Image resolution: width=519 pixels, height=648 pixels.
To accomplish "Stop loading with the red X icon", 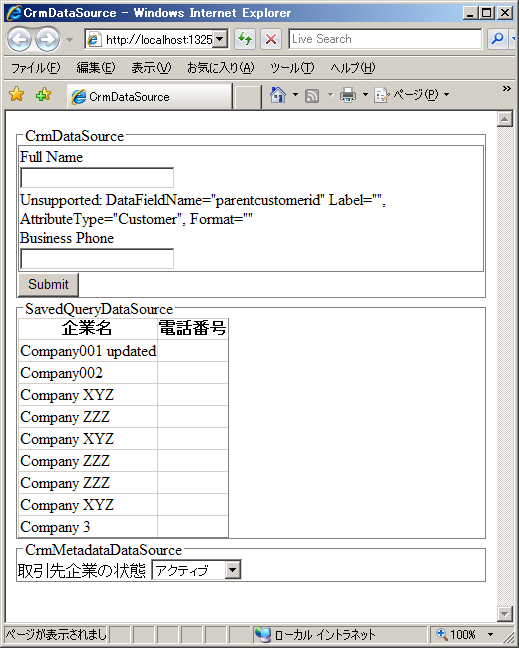I will coord(271,39).
